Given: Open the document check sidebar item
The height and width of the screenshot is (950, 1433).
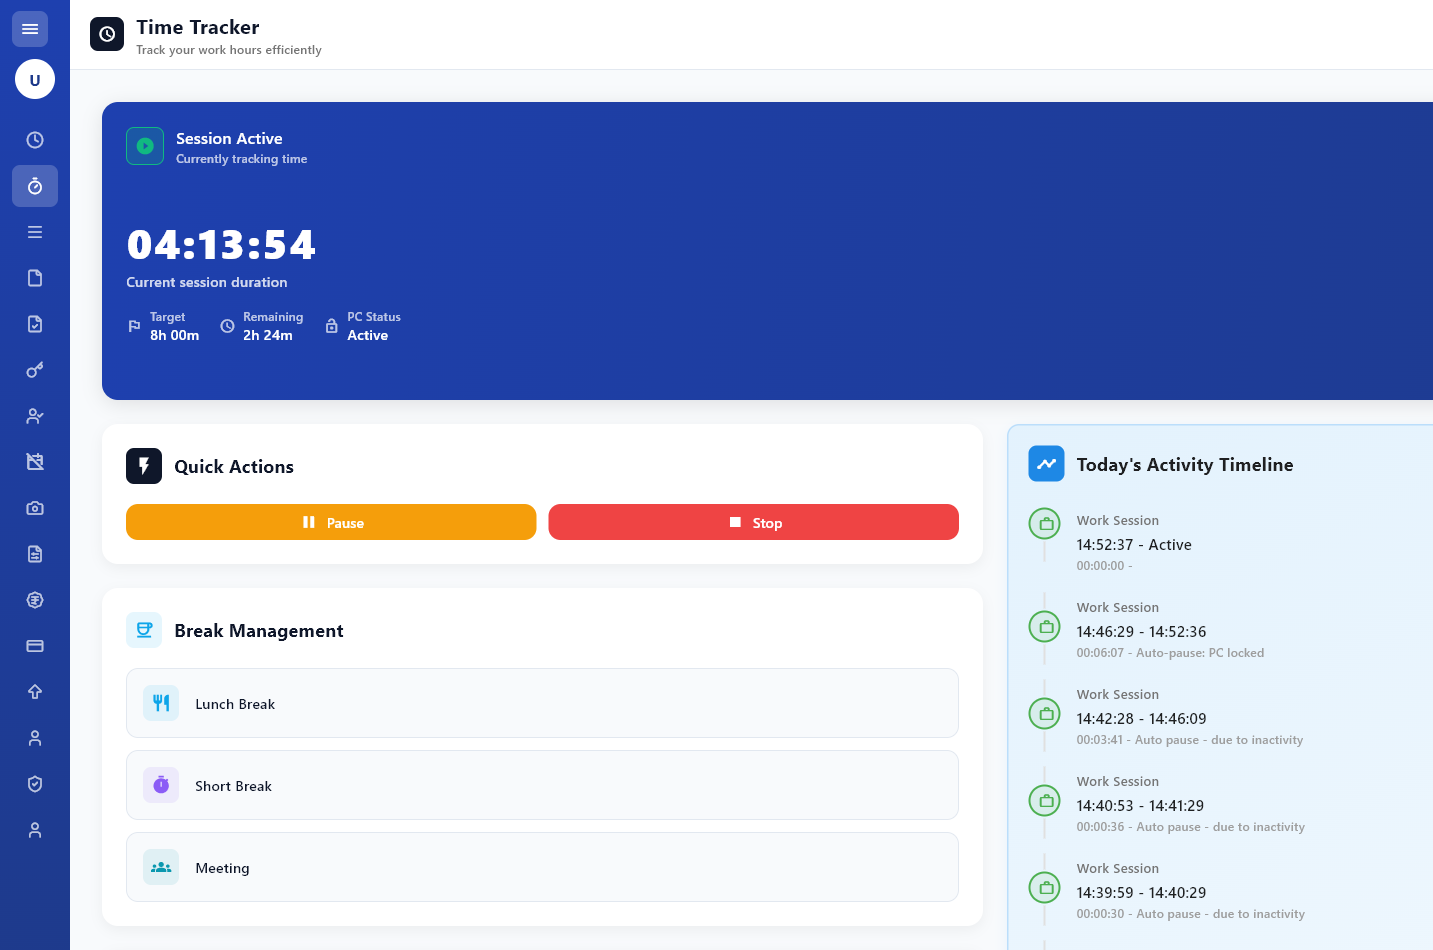Looking at the screenshot, I should [35, 324].
